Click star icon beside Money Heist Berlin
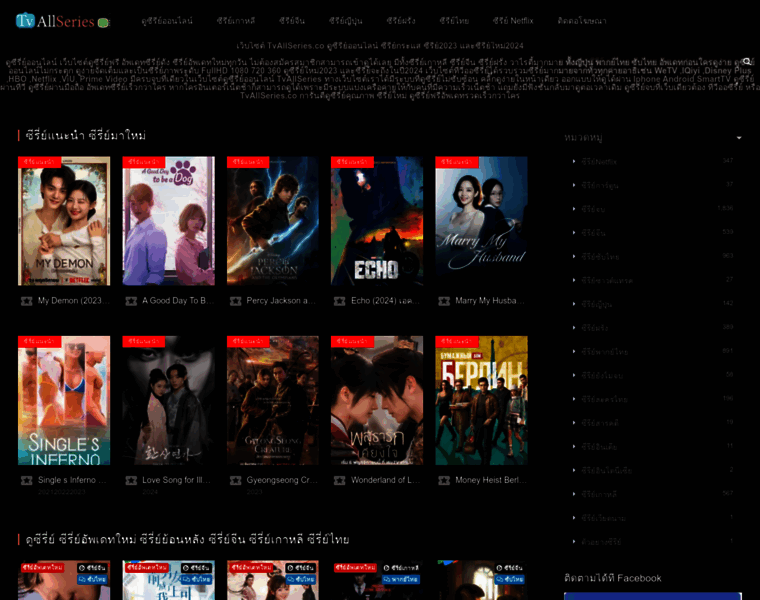The image size is (760, 600). [x=444, y=480]
